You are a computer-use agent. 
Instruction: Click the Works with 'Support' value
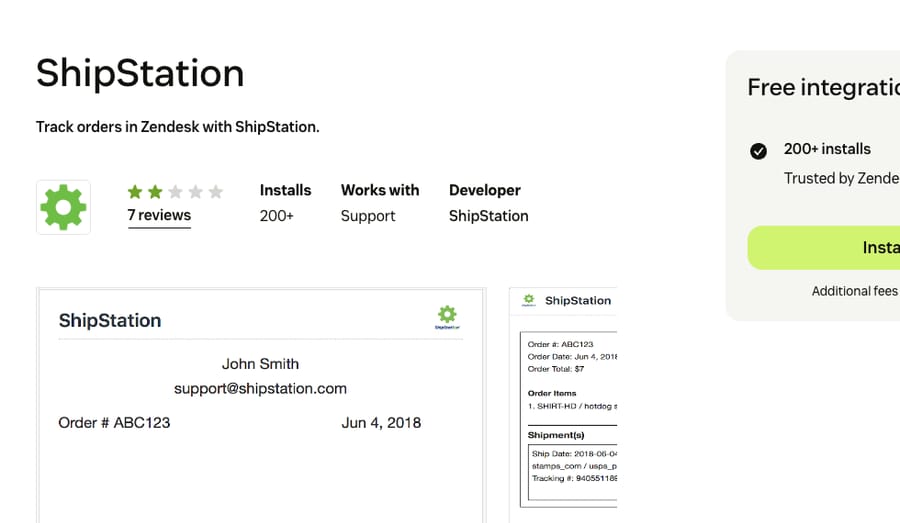(368, 216)
